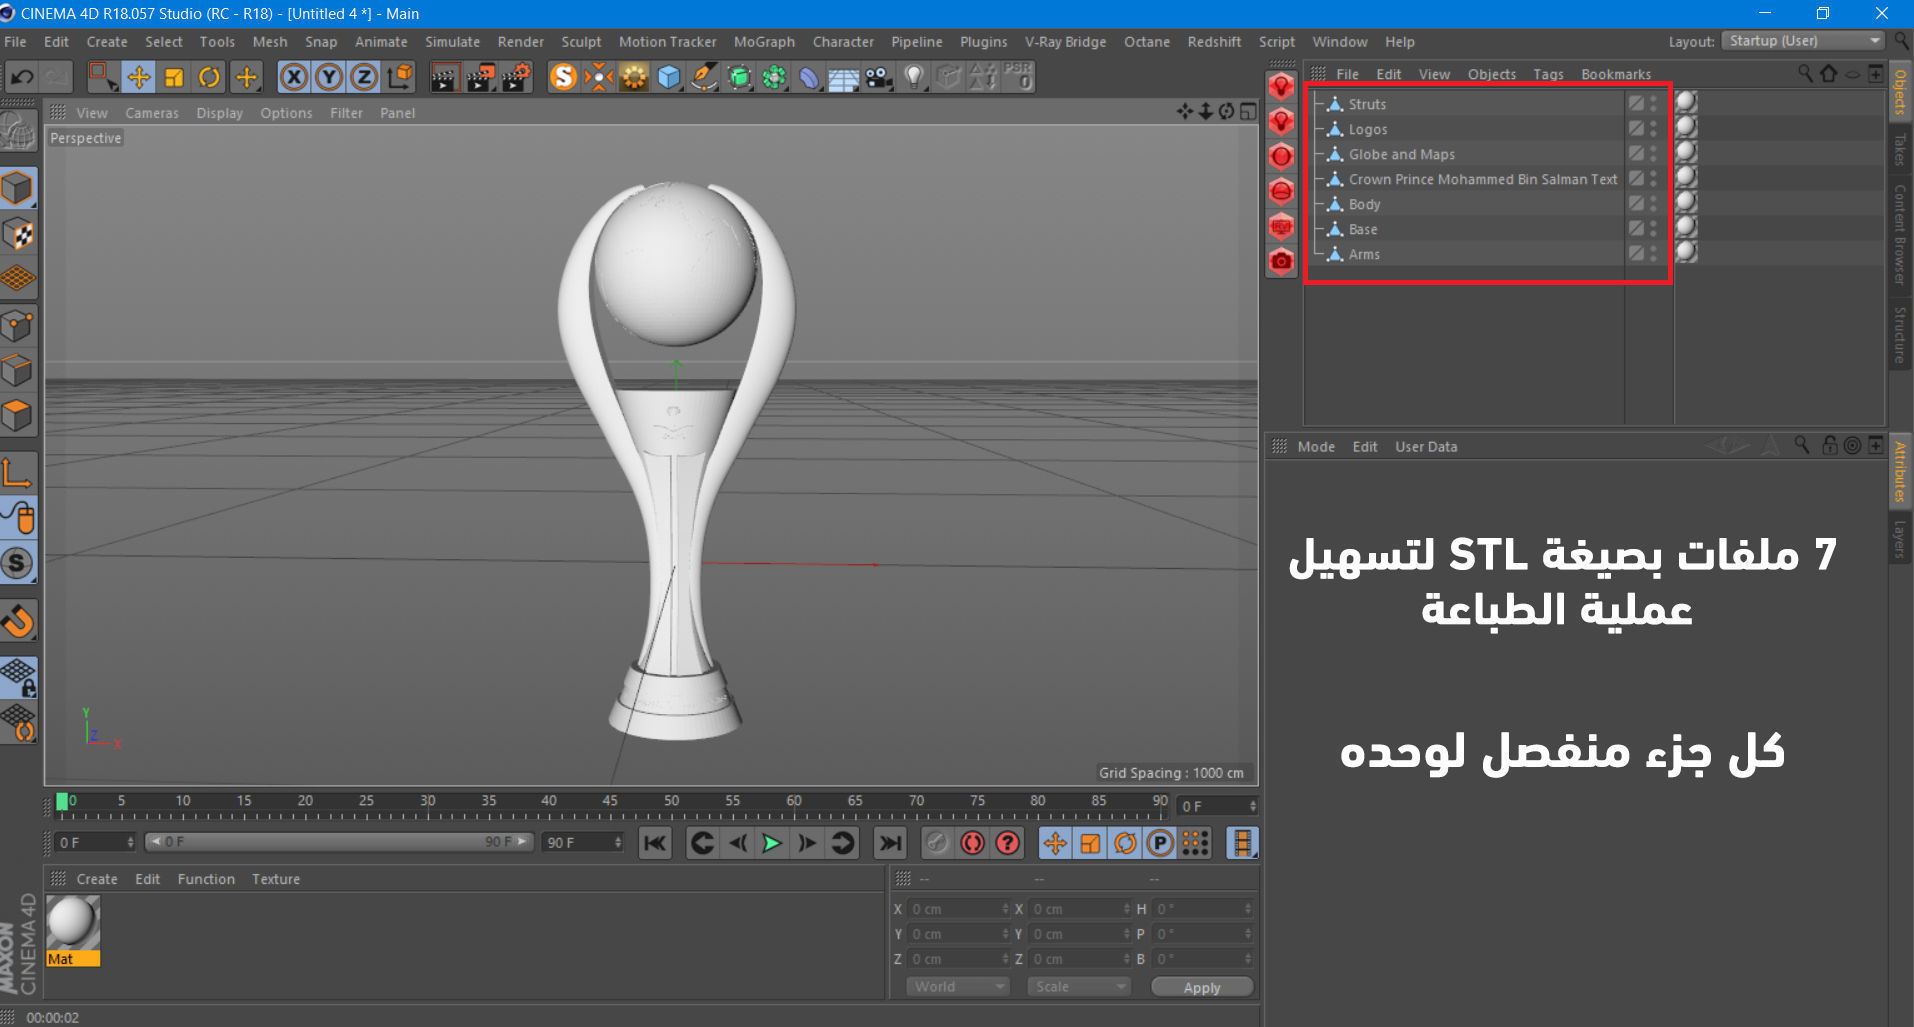
Task: Select the Spline Pen tool
Action: (704, 77)
